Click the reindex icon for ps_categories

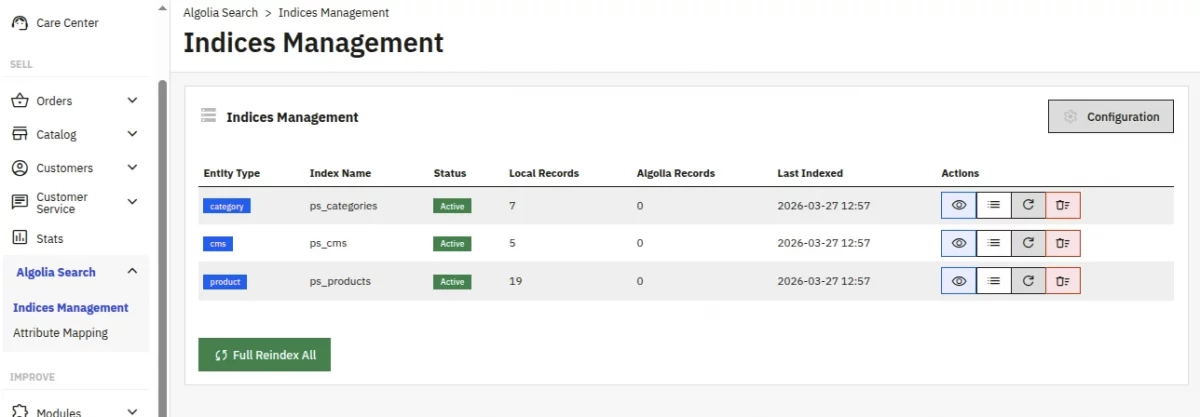(1028, 205)
